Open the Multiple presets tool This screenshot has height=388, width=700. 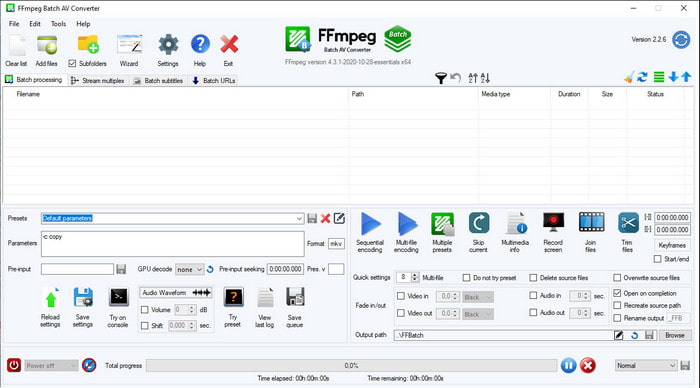pos(442,224)
